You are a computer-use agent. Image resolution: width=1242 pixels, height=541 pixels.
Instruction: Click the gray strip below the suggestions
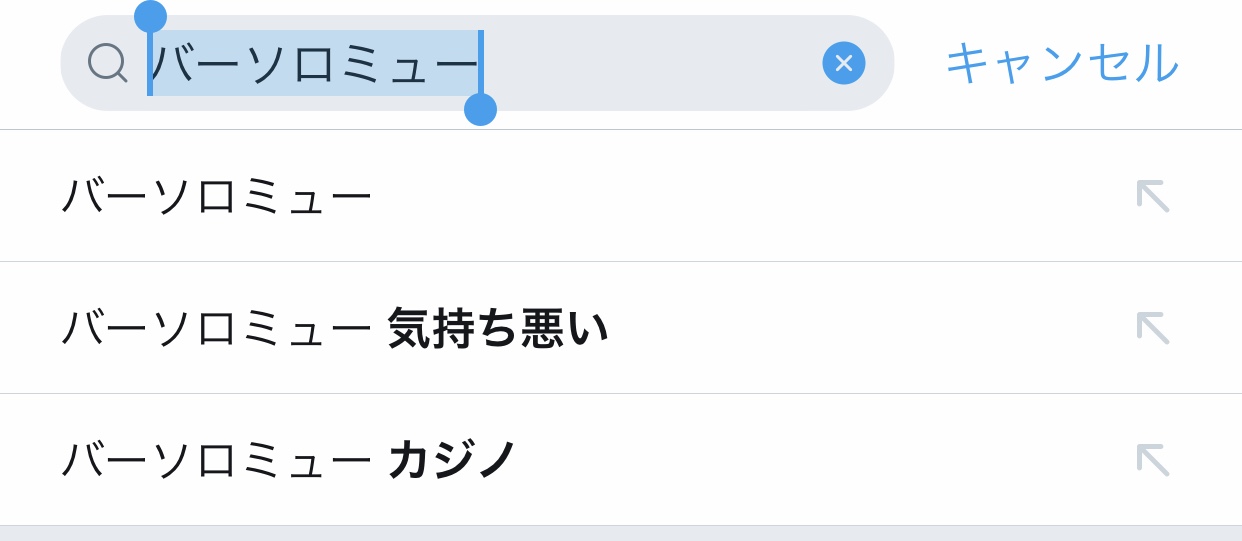[x=620, y=534]
